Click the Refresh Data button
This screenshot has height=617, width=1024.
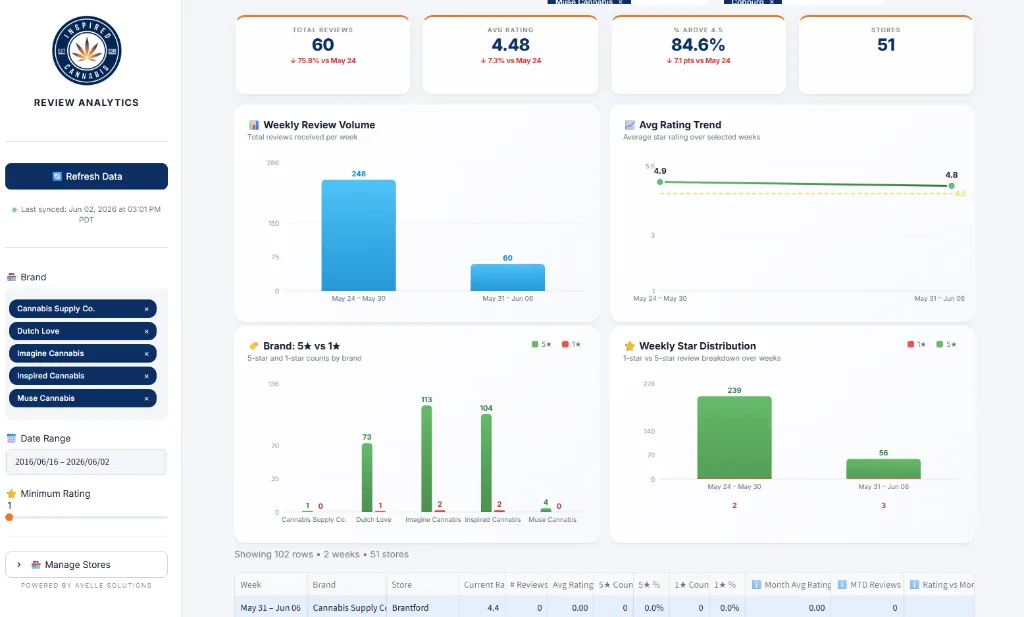86,176
